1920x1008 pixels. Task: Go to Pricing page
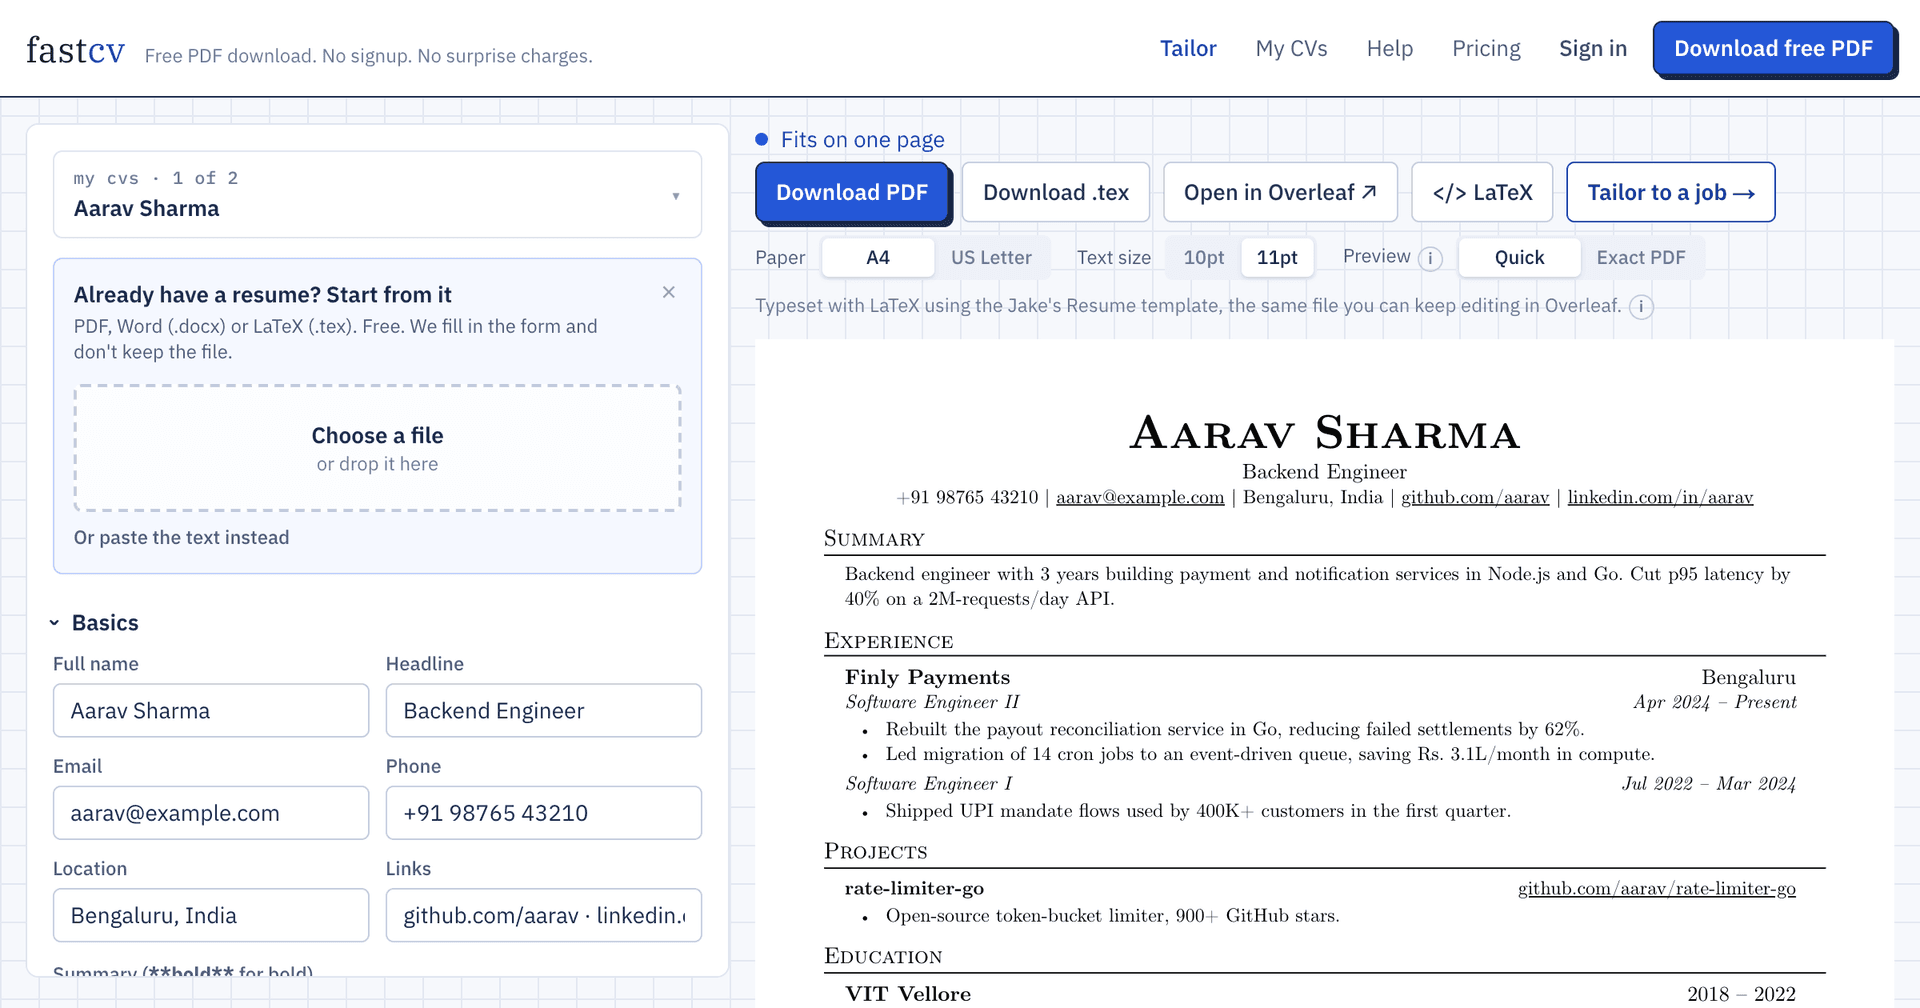pyautogui.click(x=1486, y=48)
